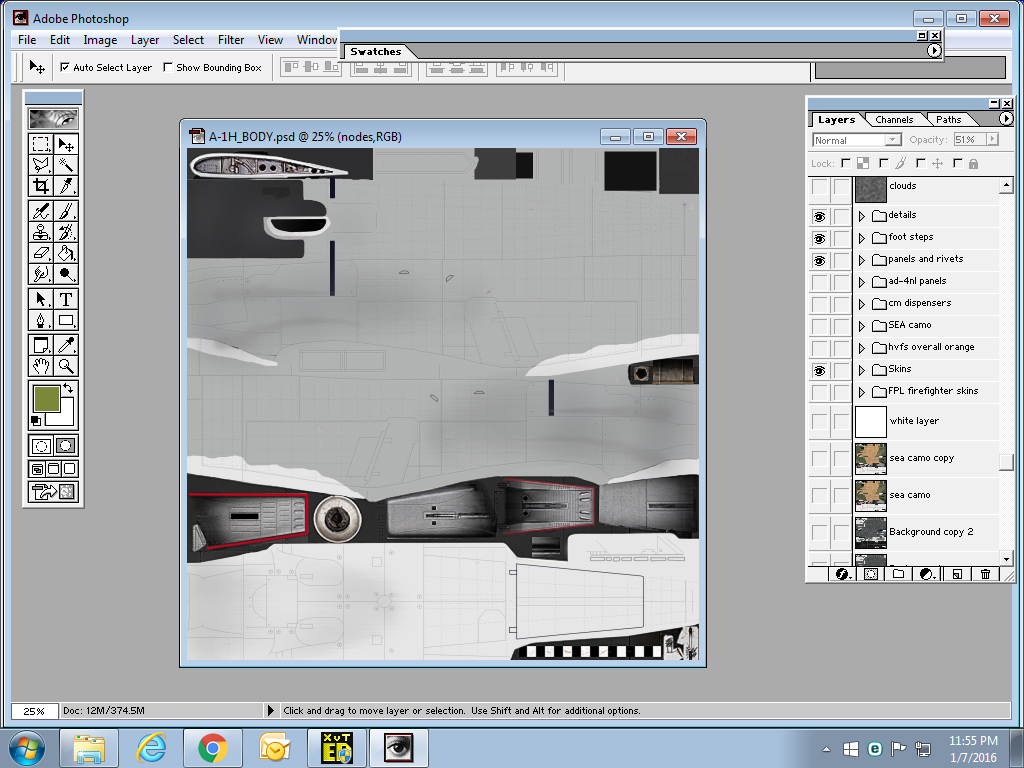Viewport: 1024px width, 768px height.
Task: Reset to default foreground and background colors
Action: point(36,421)
